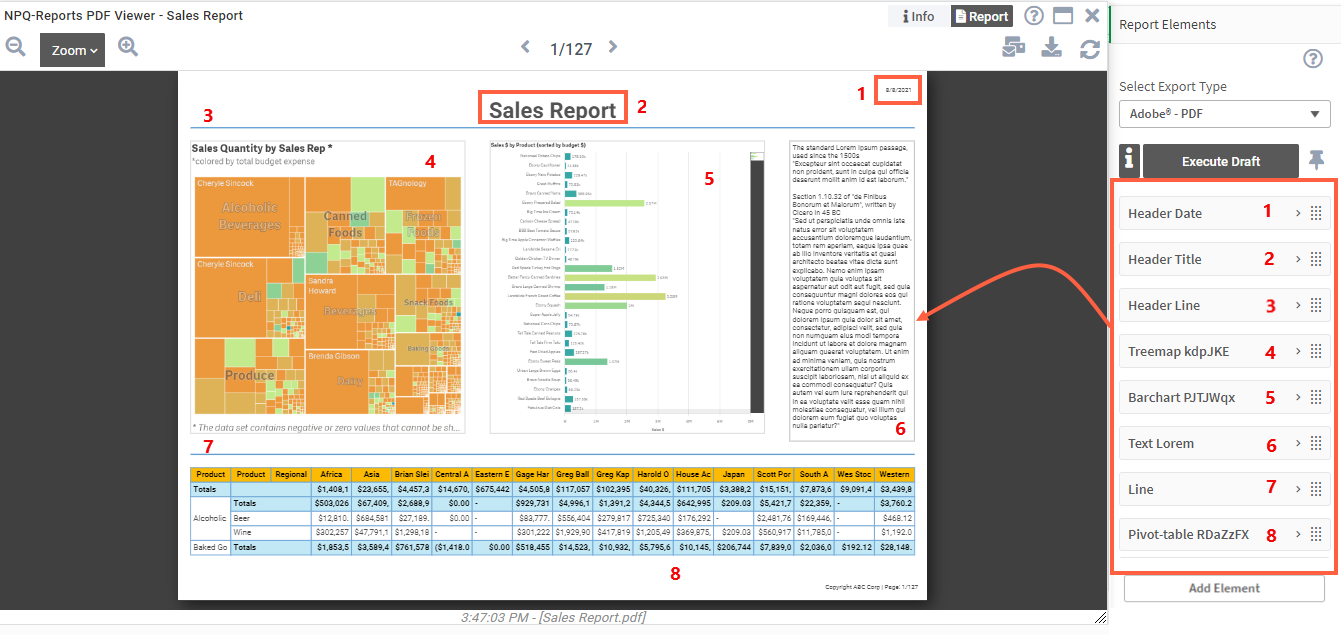Open the Zoom dropdown

click(72, 50)
